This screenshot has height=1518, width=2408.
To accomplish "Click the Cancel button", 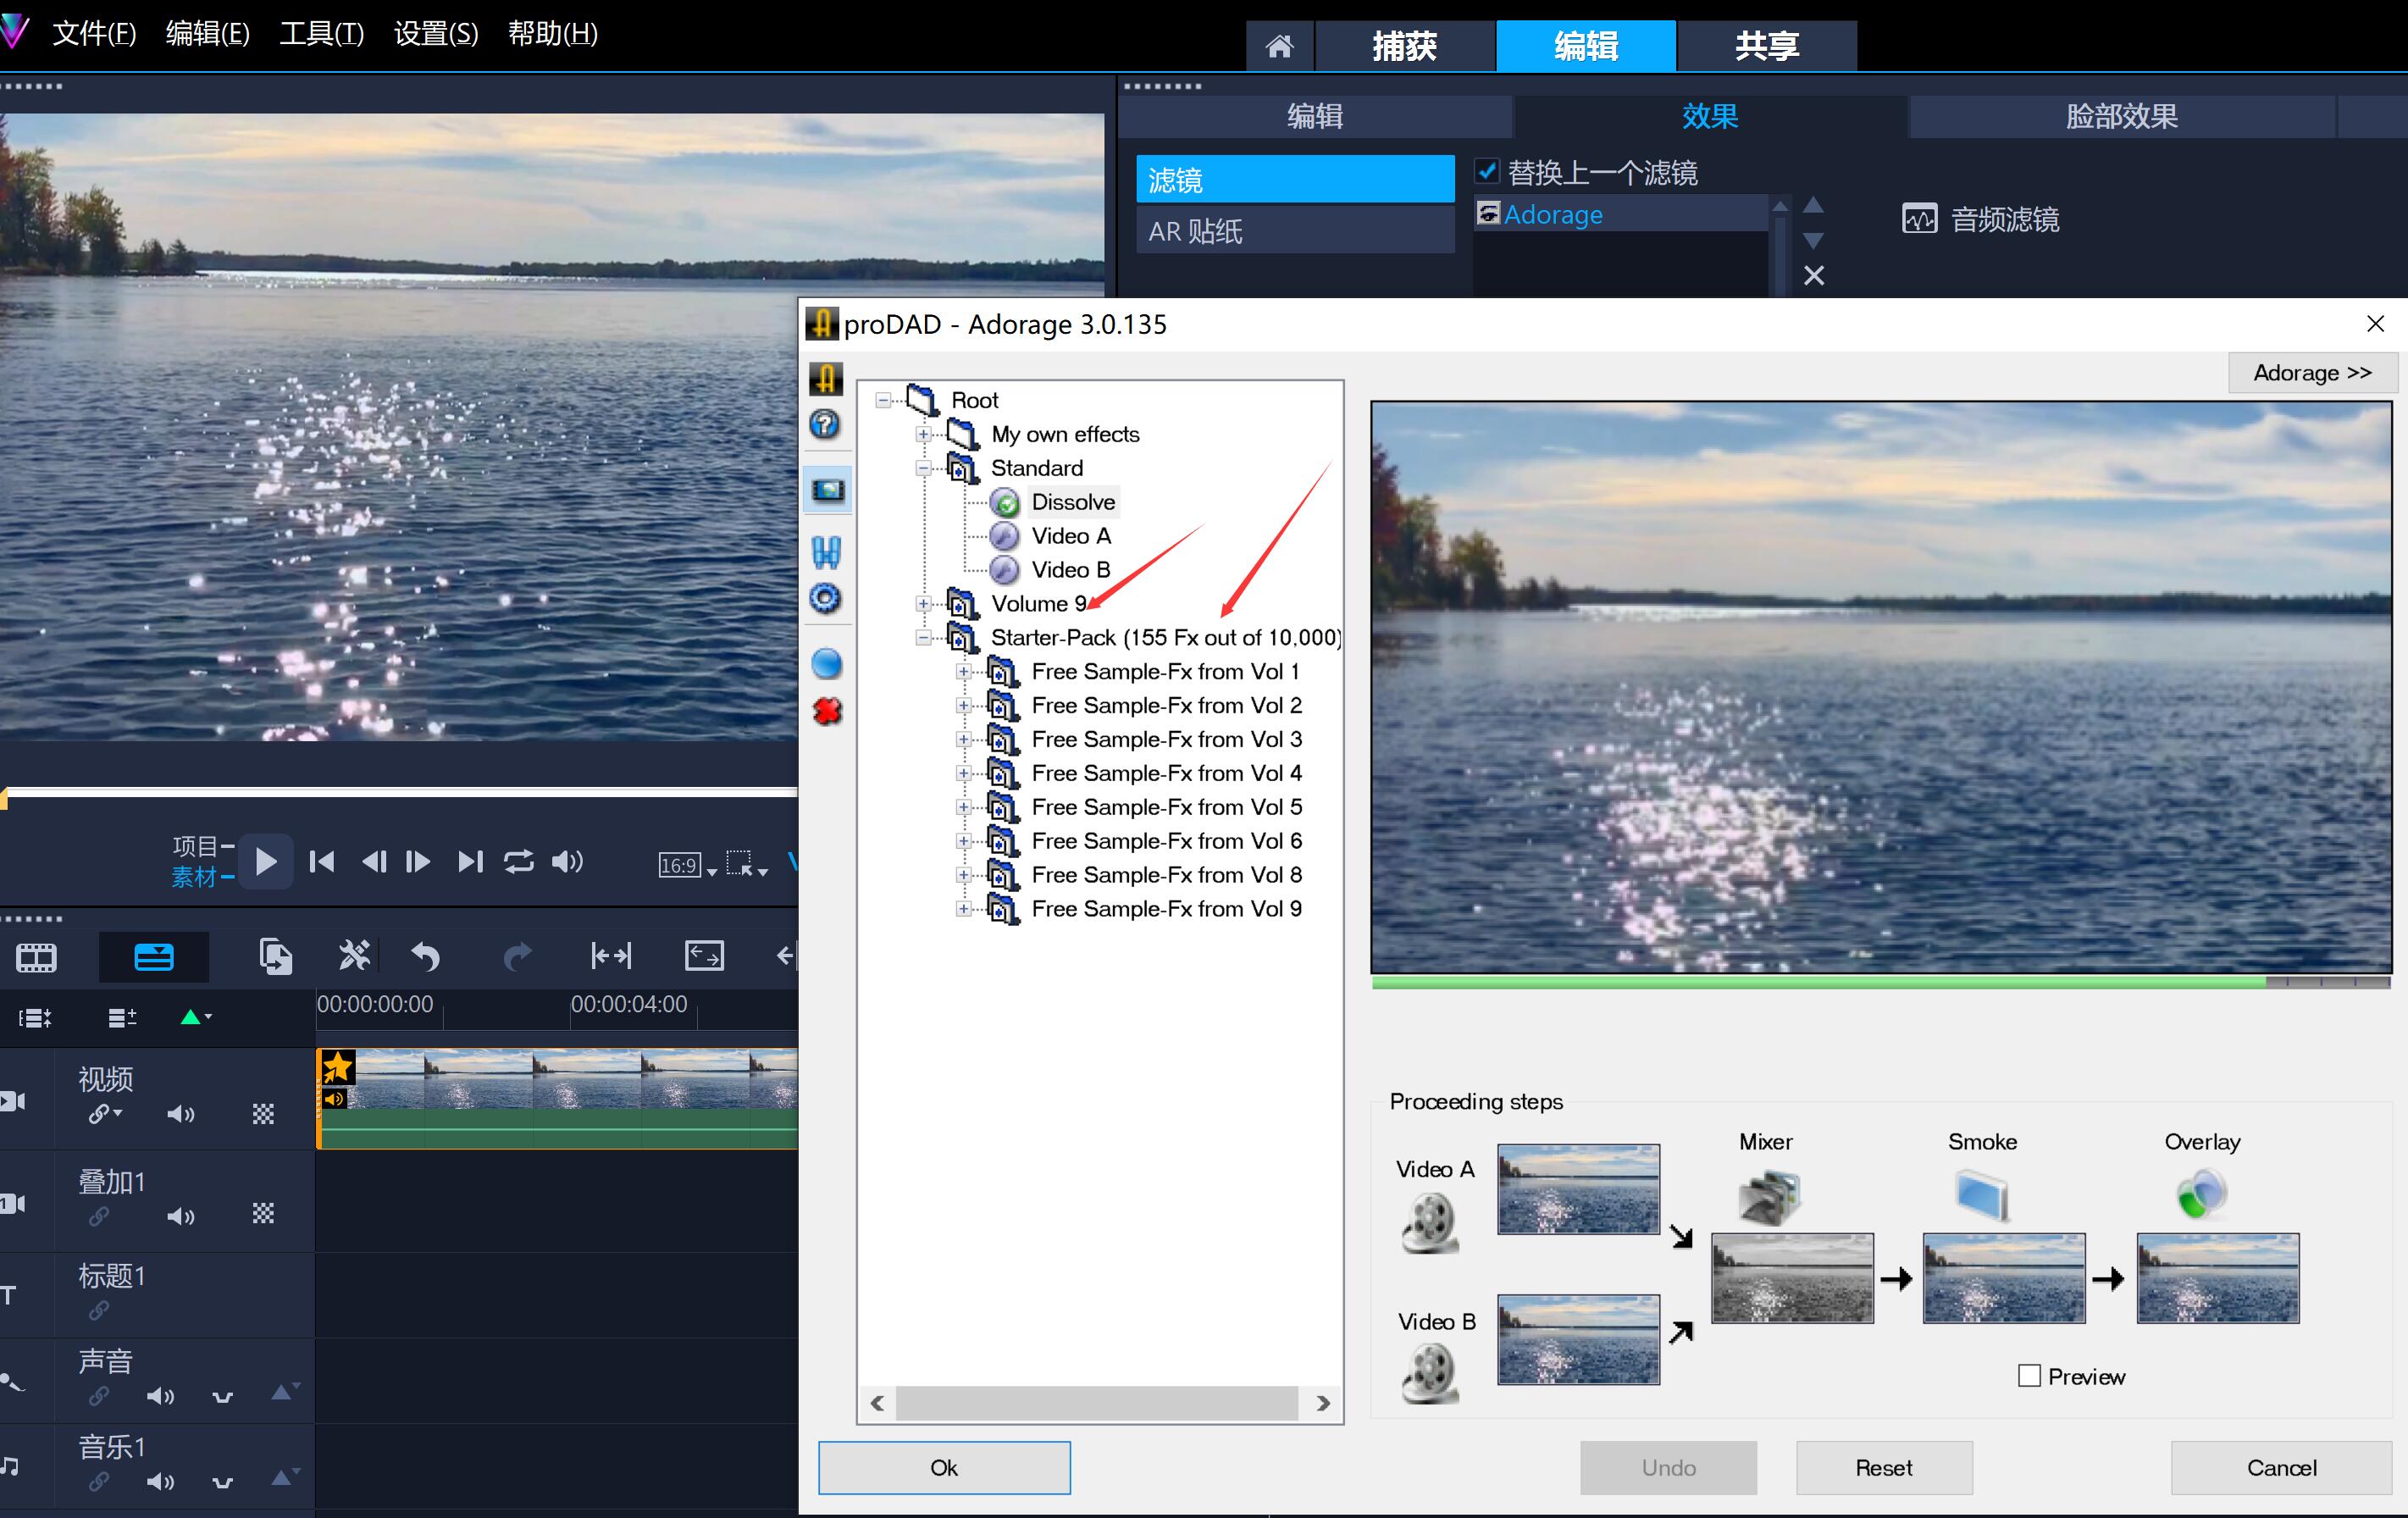I will pyautogui.click(x=2281, y=1467).
